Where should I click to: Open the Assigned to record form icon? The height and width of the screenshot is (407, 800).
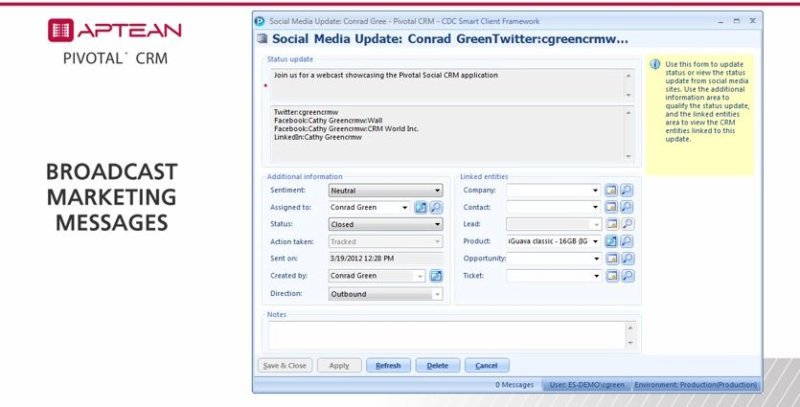(x=420, y=207)
